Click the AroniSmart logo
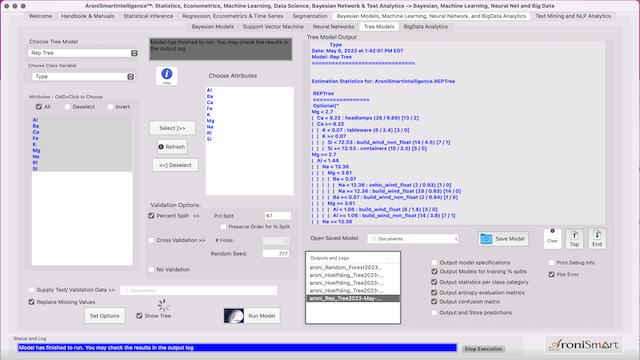The width and height of the screenshot is (640, 360). [x=584, y=345]
